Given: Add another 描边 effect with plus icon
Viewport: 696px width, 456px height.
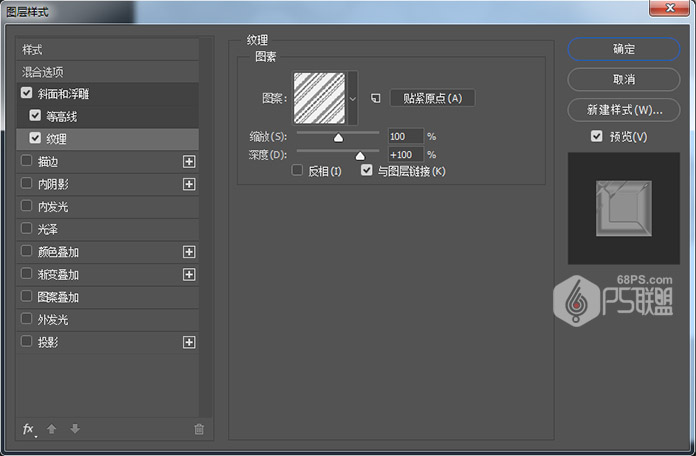Looking at the screenshot, I should tap(189, 162).
